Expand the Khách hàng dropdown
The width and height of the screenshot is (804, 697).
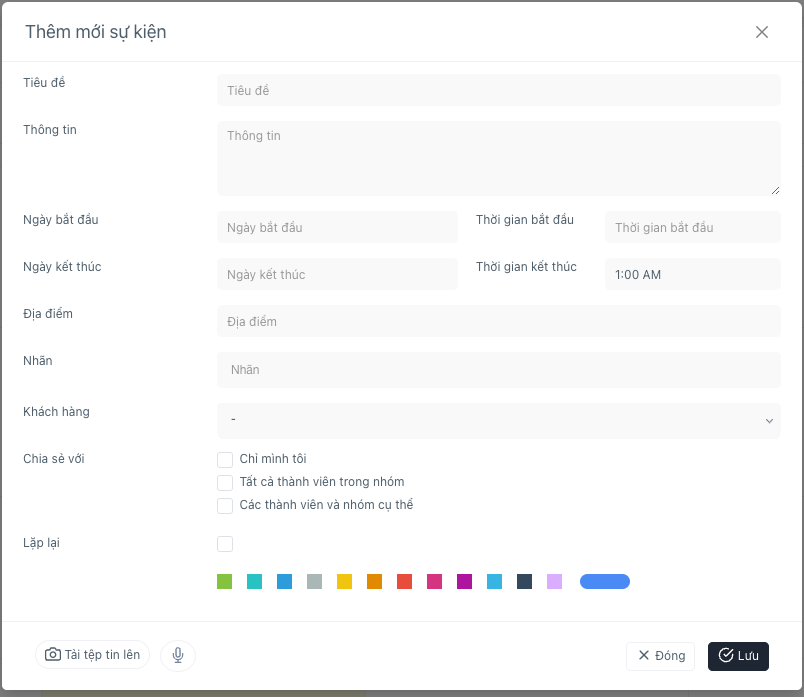(x=498, y=421)
